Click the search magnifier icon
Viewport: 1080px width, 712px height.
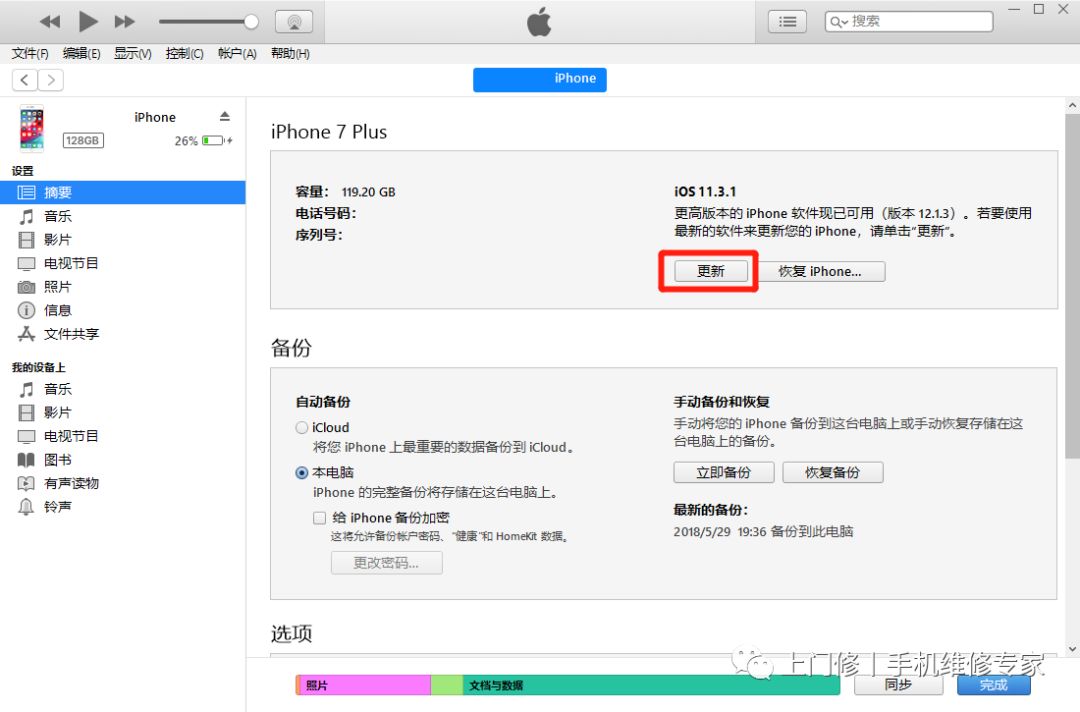point(838,22)
